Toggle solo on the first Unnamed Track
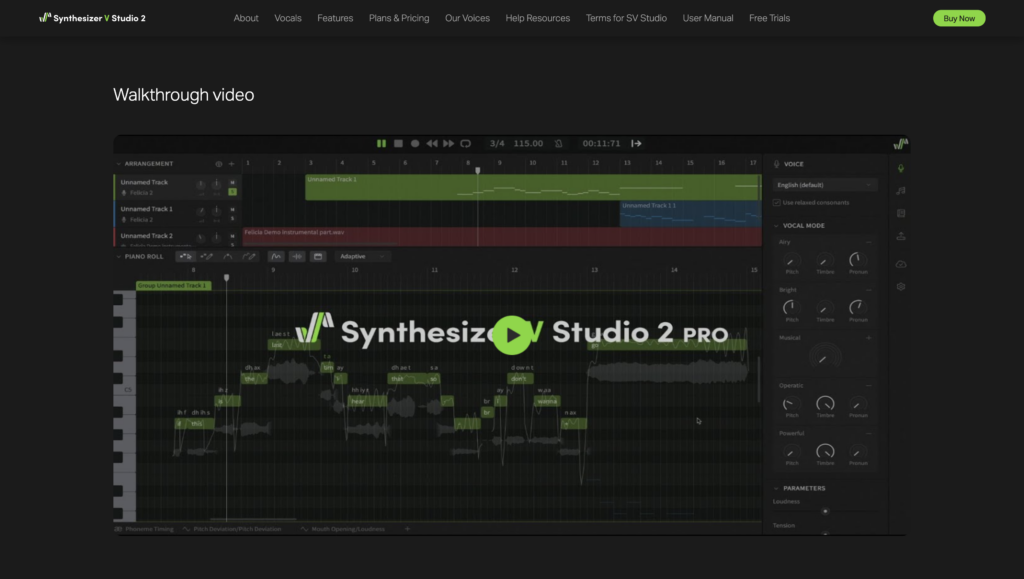 click(232, 192)
